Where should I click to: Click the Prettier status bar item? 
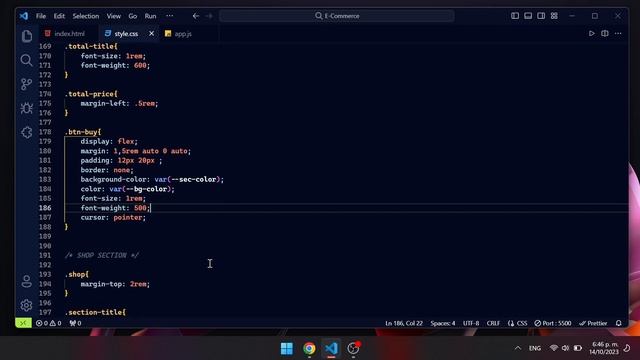(x=593, y=323)
